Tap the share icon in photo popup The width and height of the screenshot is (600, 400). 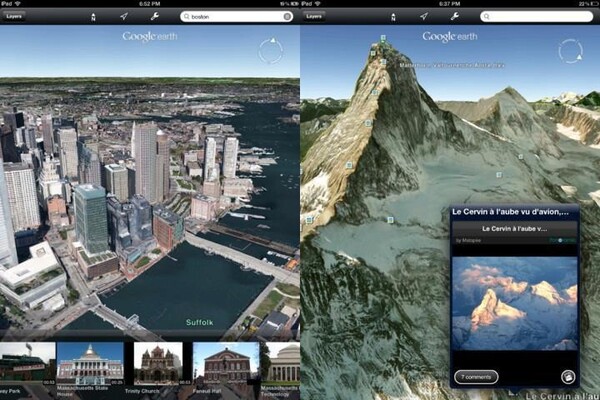(568, 377)
